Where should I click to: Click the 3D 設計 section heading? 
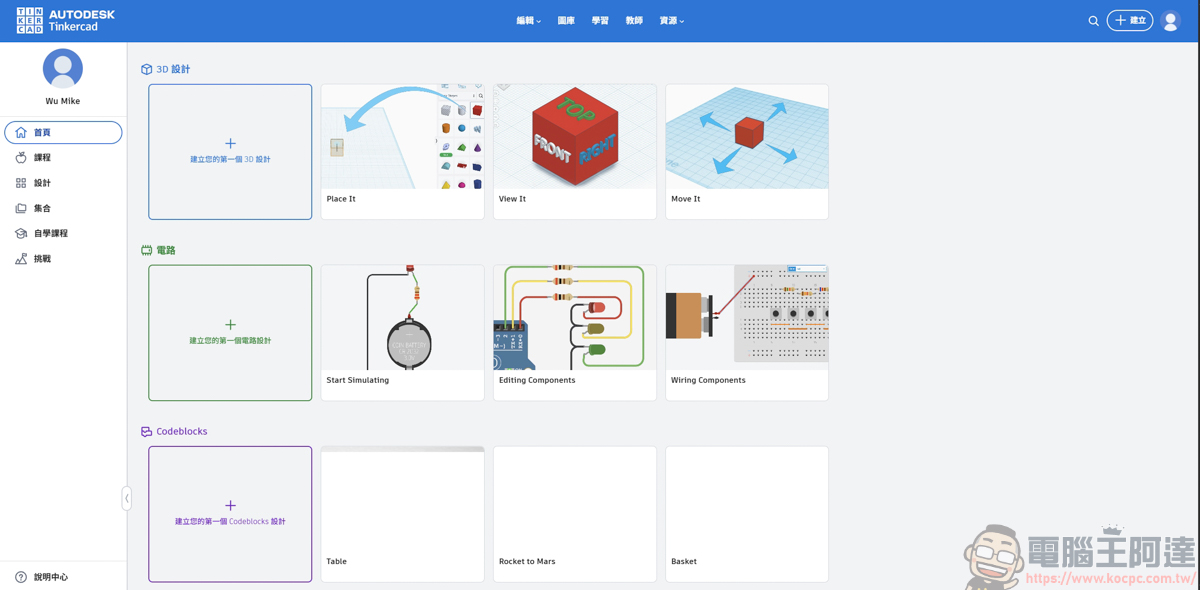tap(173, 69)
